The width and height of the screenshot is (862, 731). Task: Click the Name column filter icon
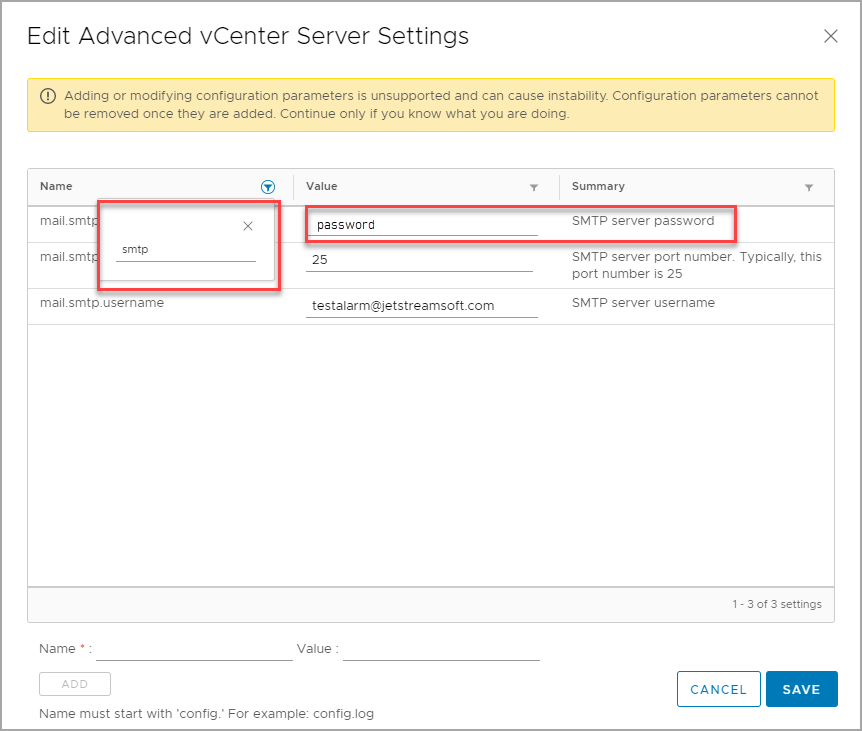[267, 187]
